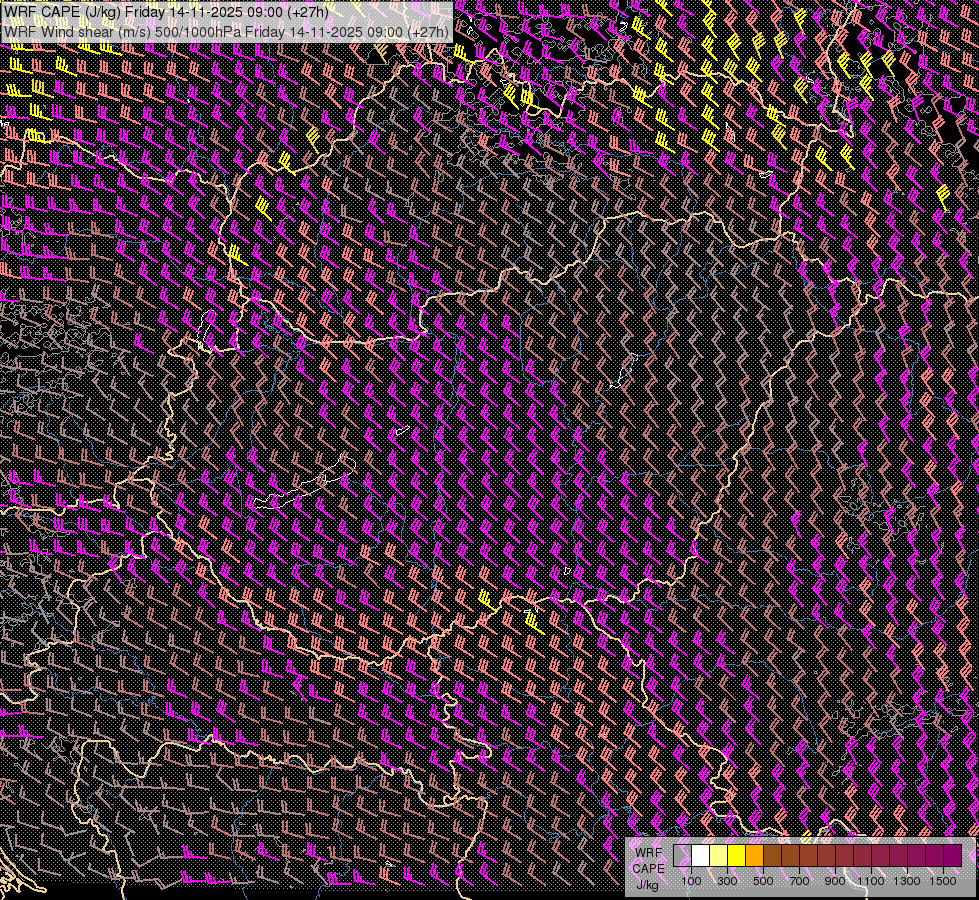Click the 100 label on the legend scale

click(691, 881)
